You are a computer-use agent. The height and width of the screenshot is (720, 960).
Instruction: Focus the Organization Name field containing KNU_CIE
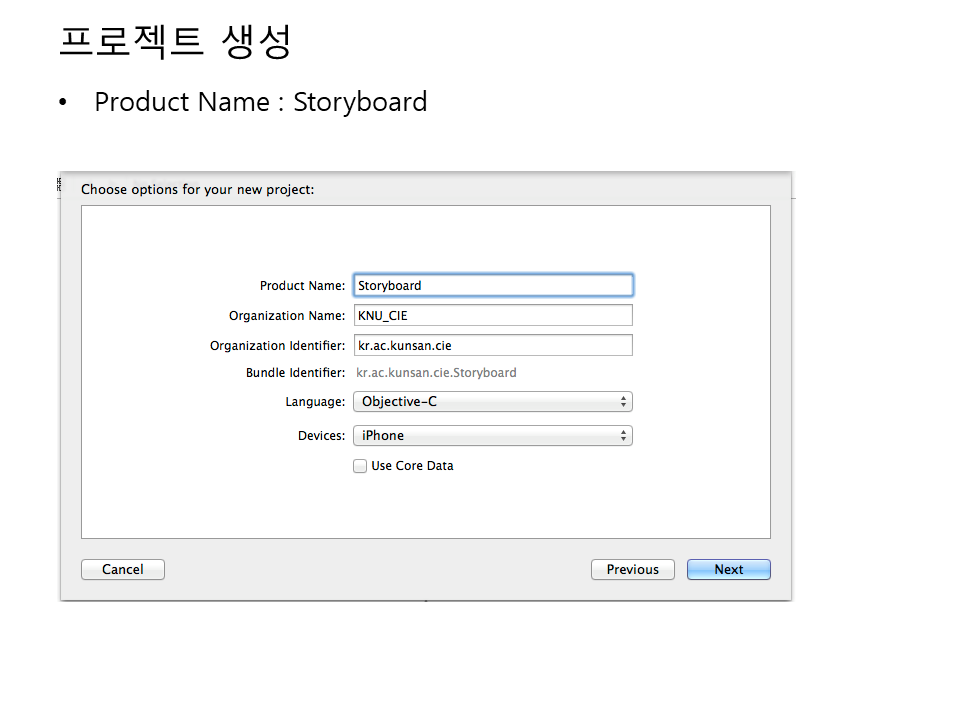pos(492,315)
